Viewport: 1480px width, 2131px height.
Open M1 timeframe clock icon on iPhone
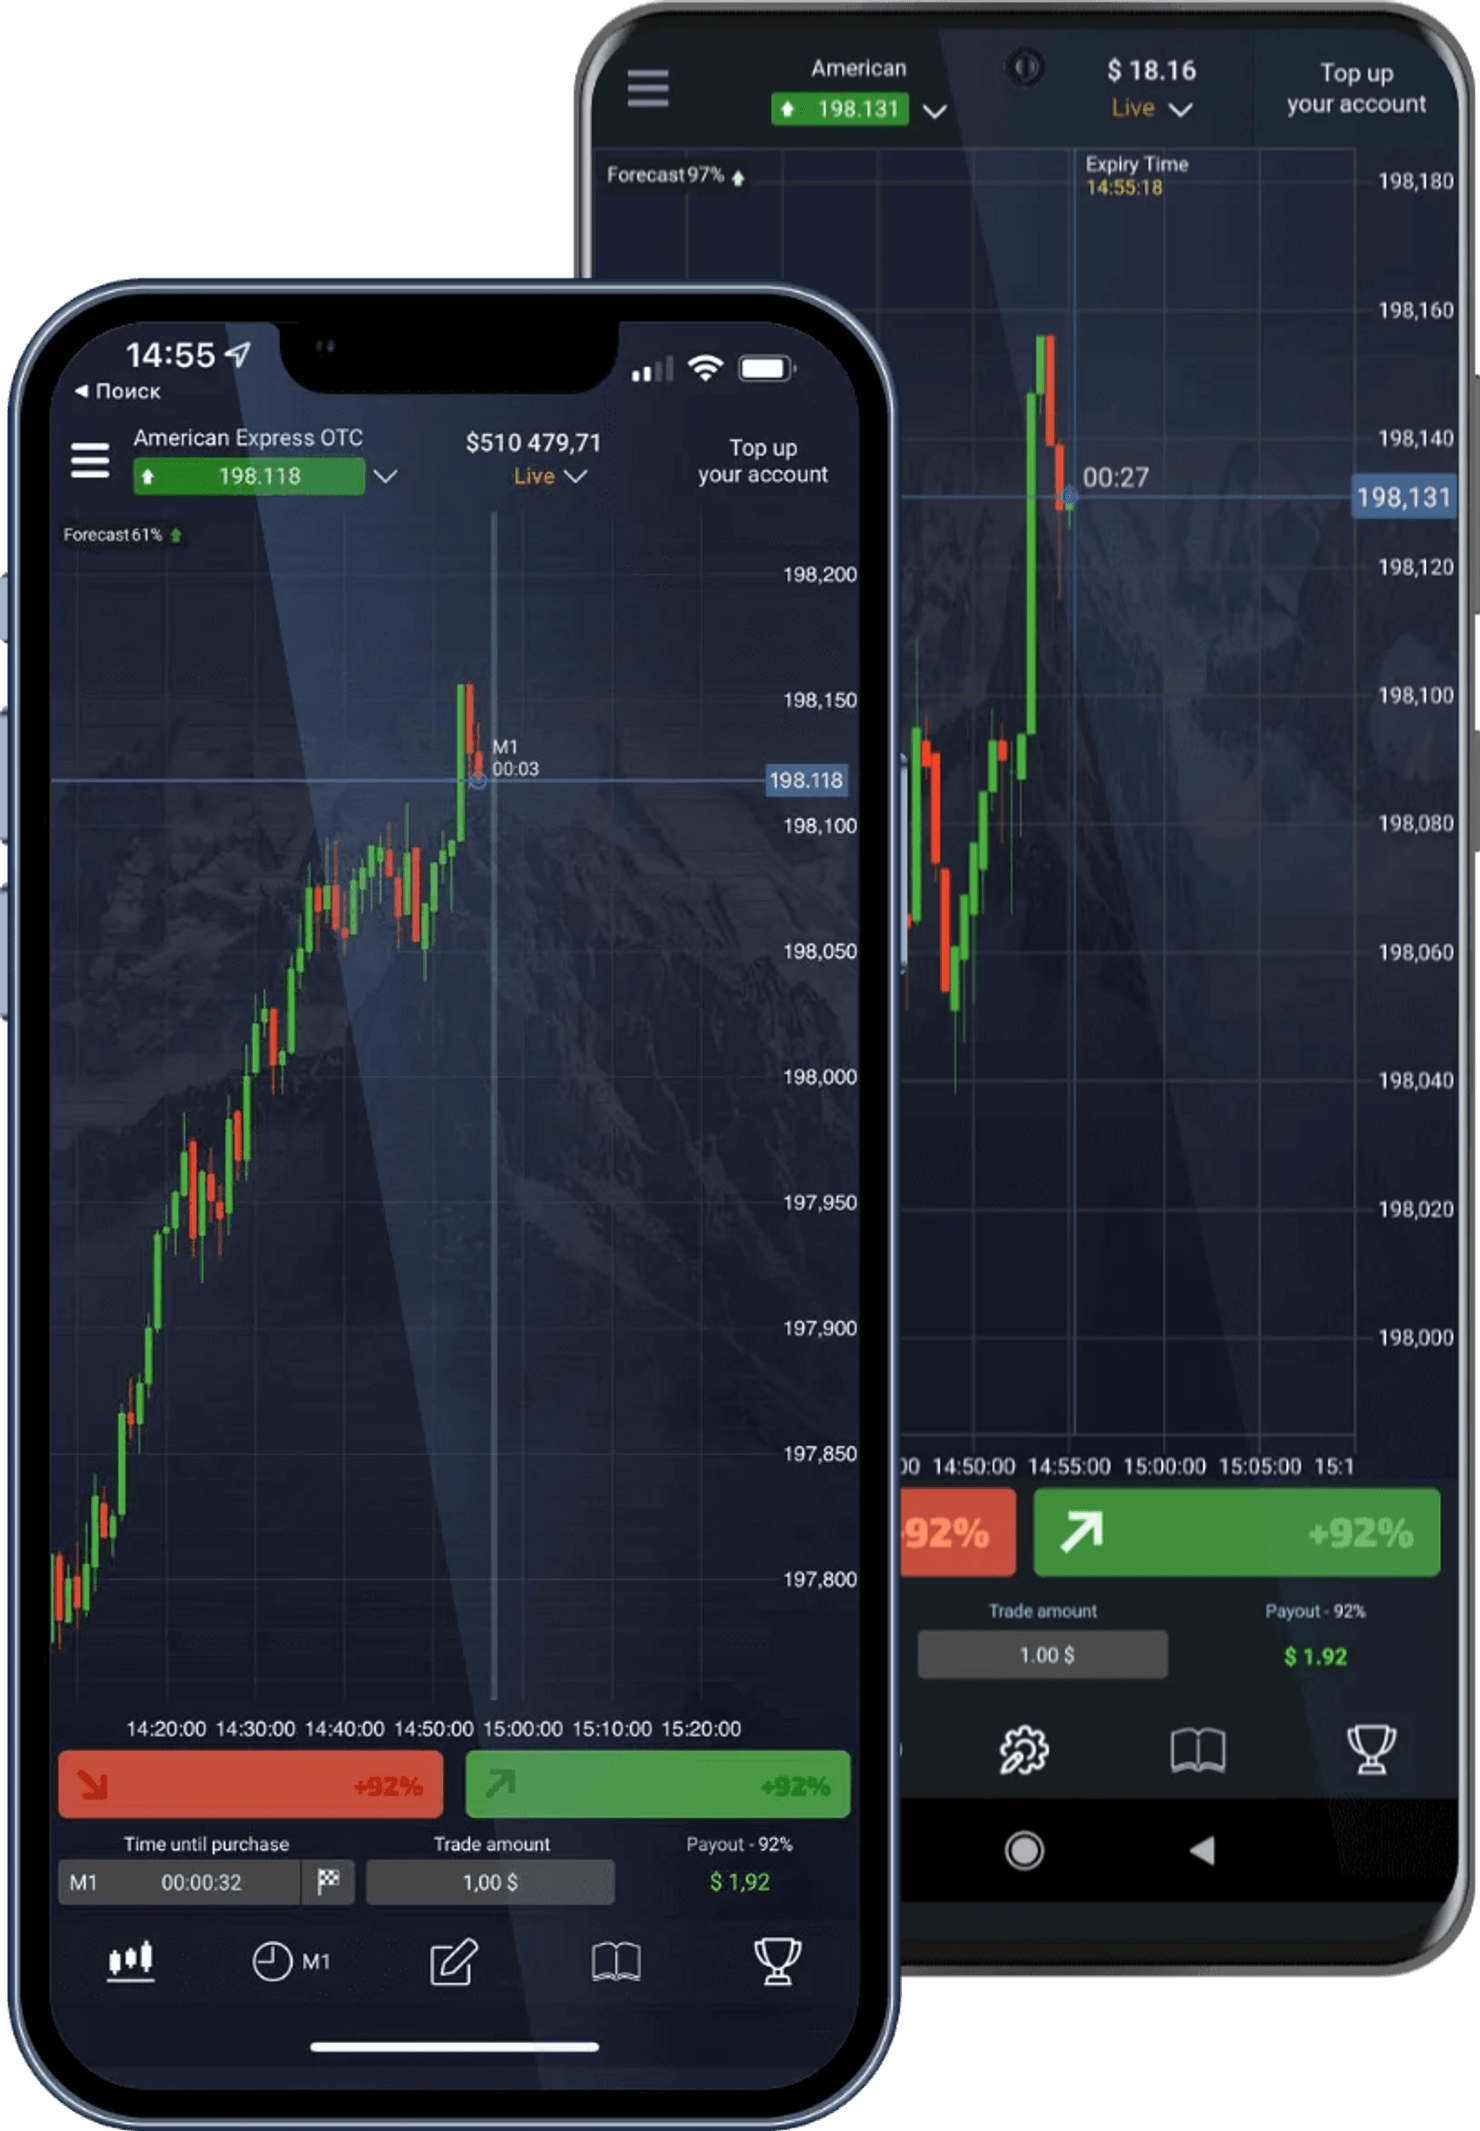(x=290, y=1961)
